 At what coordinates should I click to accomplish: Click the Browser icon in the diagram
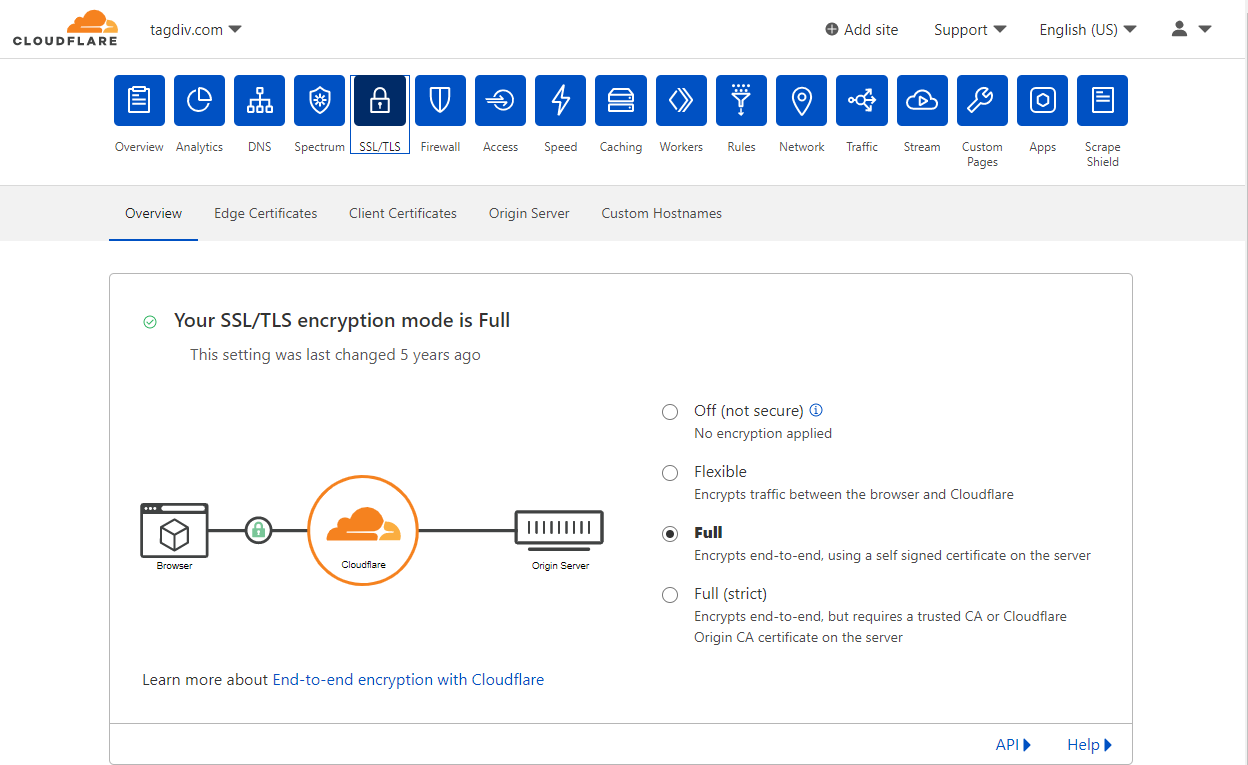tap(174, 530)
